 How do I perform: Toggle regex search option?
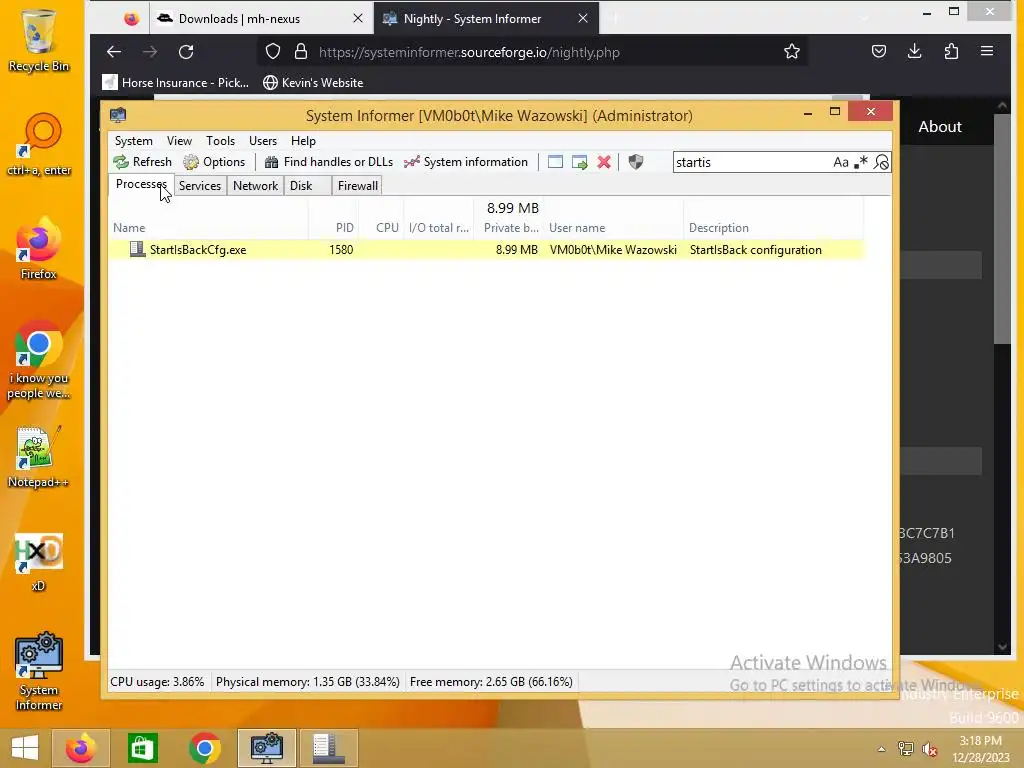[x=861, y=162]
